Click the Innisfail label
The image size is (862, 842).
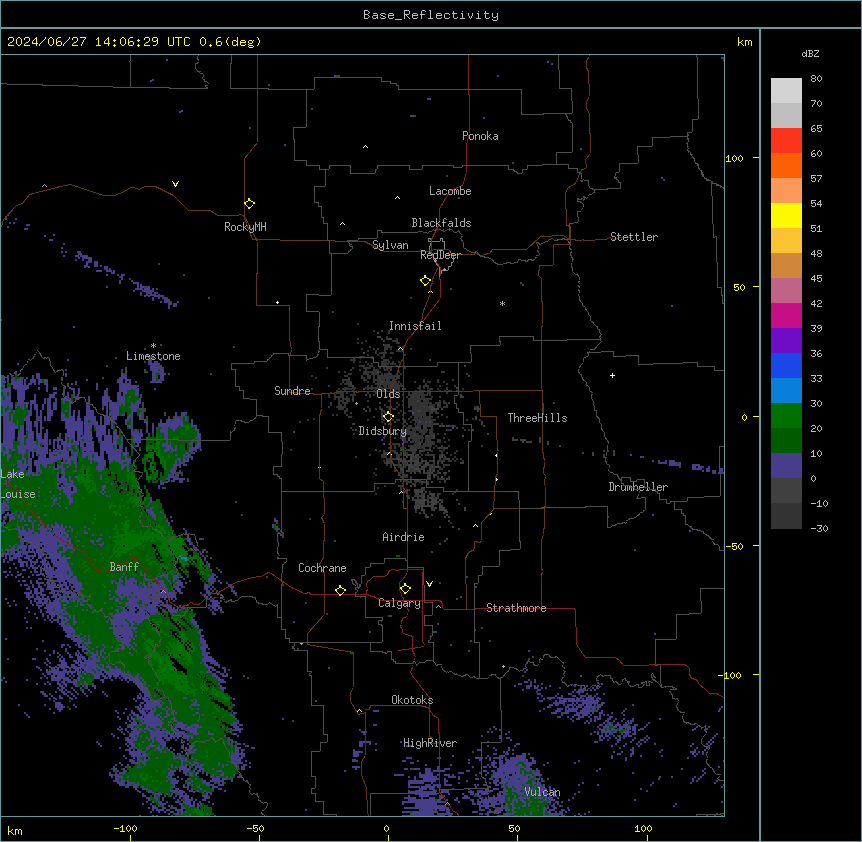click(x=415, y=326)
